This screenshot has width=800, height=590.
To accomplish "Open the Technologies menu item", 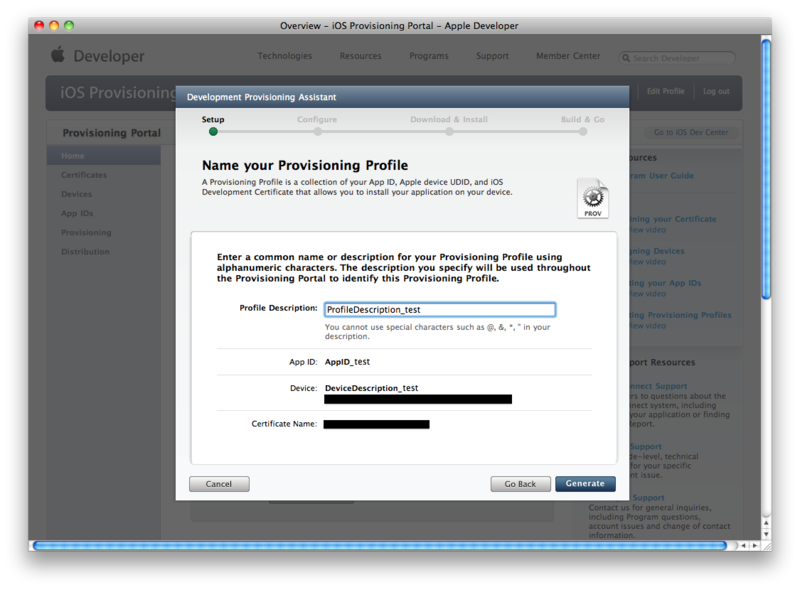I will tap(285, 56).
